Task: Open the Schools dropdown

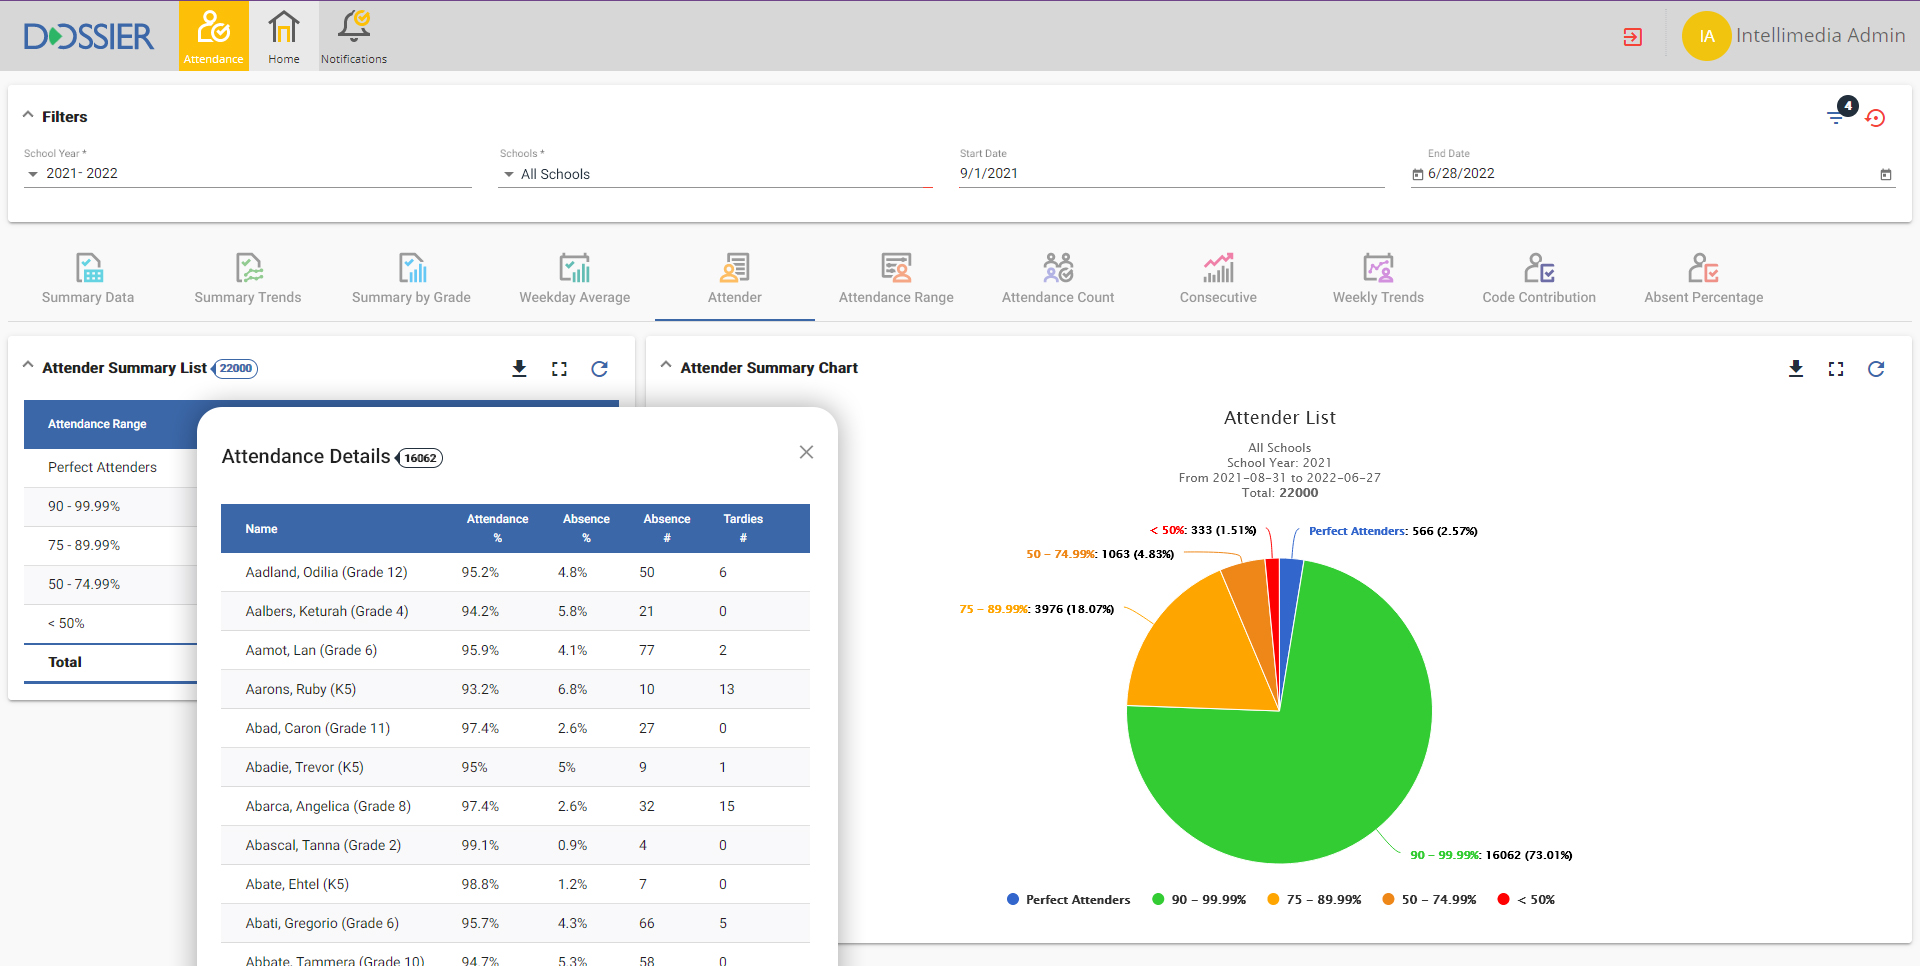Action: click(715, 174)
